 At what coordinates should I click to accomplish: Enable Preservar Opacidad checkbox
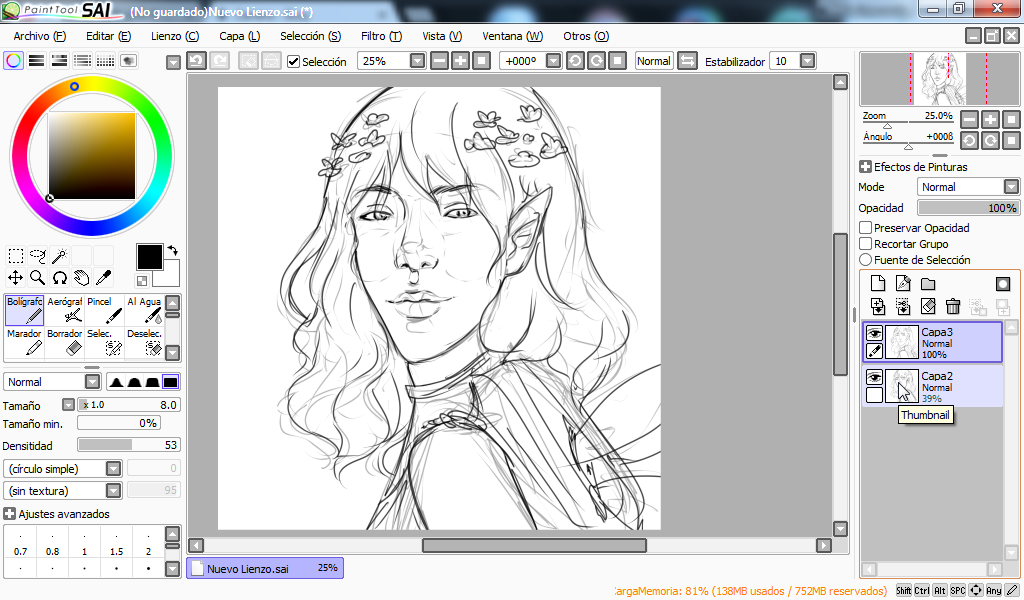865,227
